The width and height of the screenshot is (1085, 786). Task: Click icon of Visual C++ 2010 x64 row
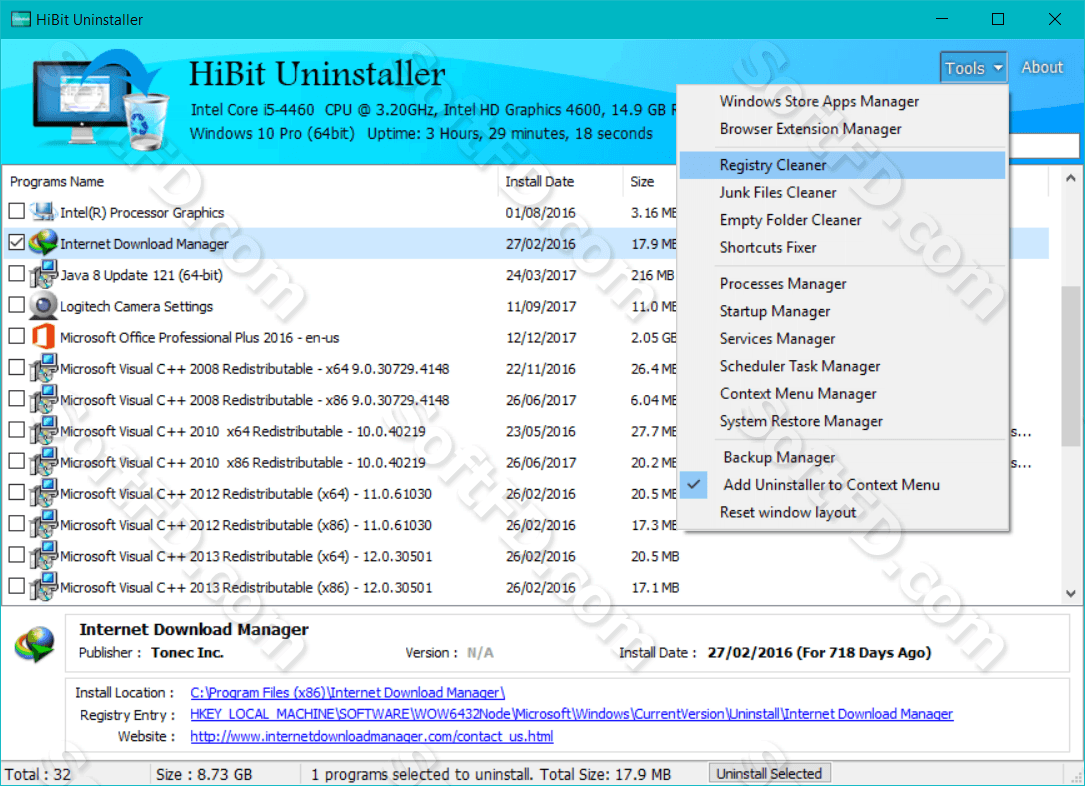tap(43, 430)
